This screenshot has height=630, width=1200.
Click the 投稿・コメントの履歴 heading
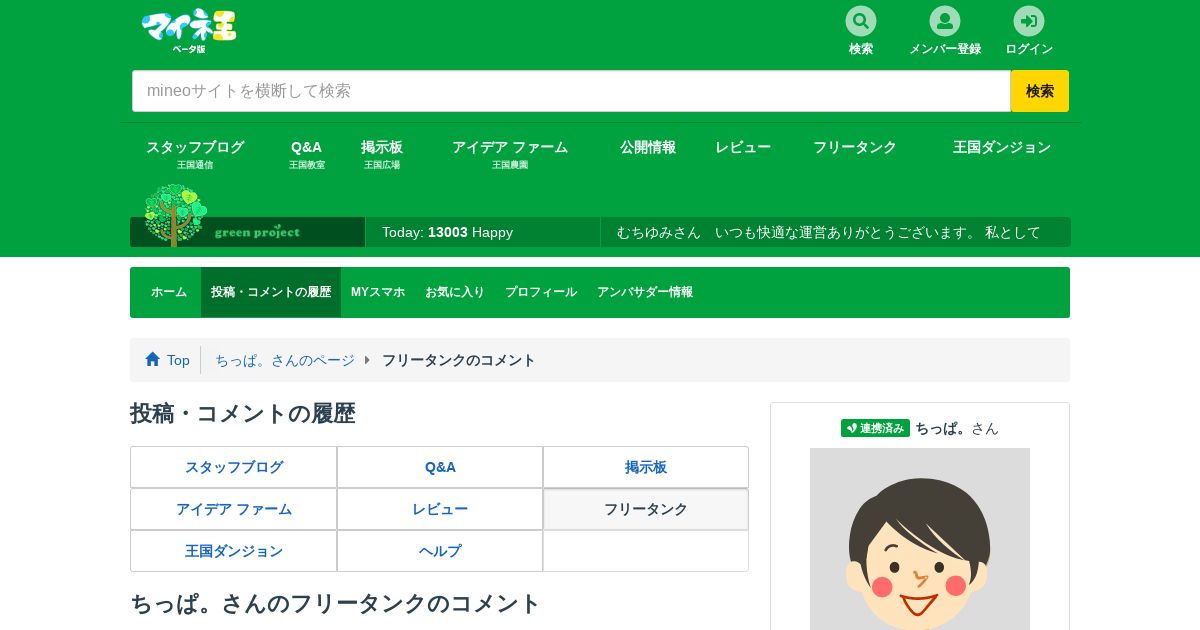click(243, 414)
